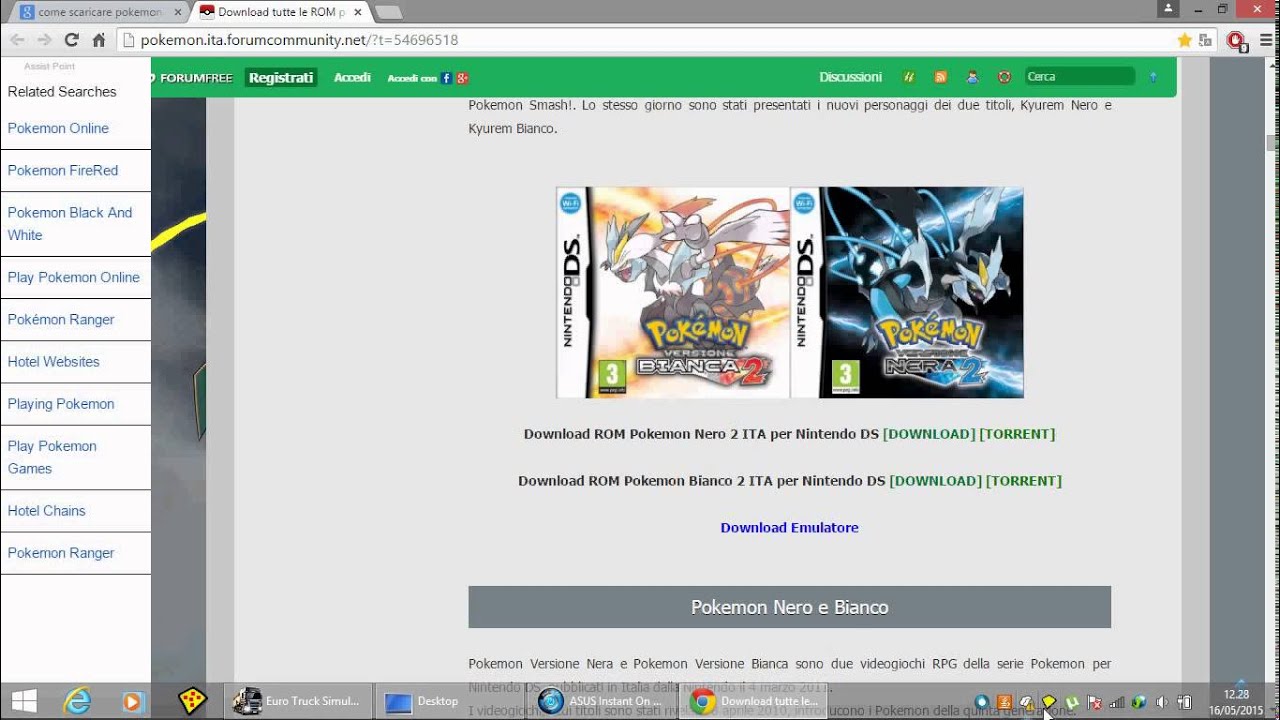Image resolution: width=1280 pixels, height=720 pixels.
Task: Open the forum RSS feed icon
Action: coord(940,77)
